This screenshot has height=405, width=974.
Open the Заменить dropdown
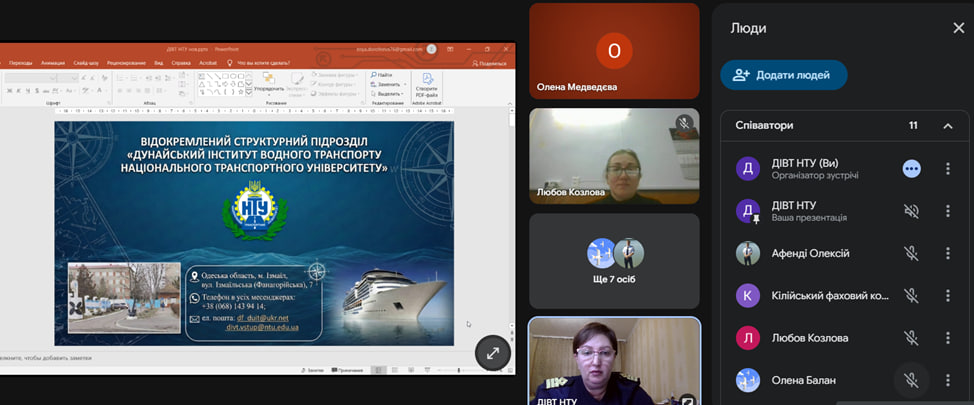pos(389,84)
